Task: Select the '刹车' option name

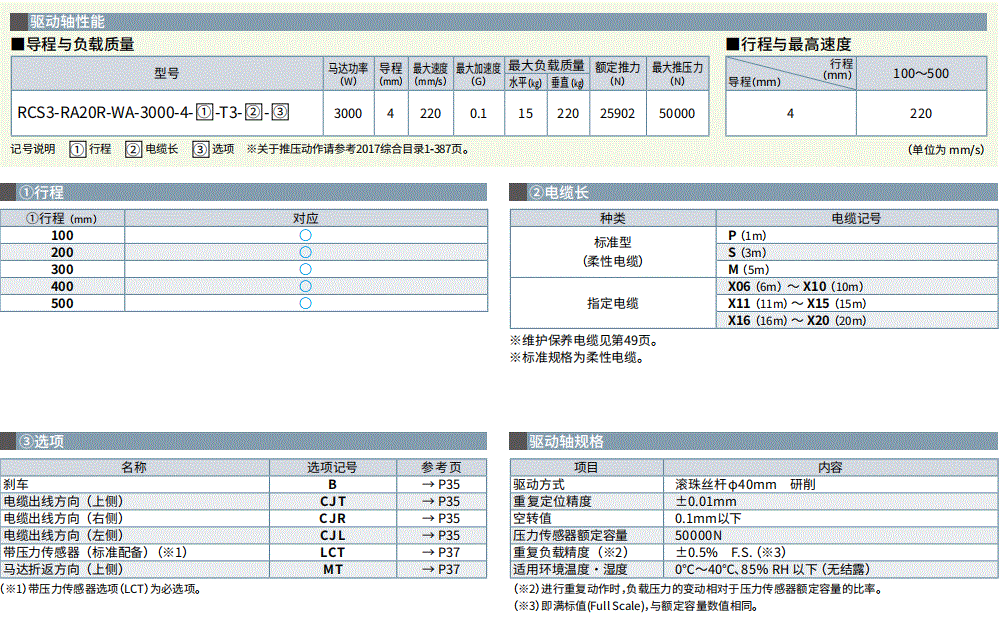Action: 16,485
